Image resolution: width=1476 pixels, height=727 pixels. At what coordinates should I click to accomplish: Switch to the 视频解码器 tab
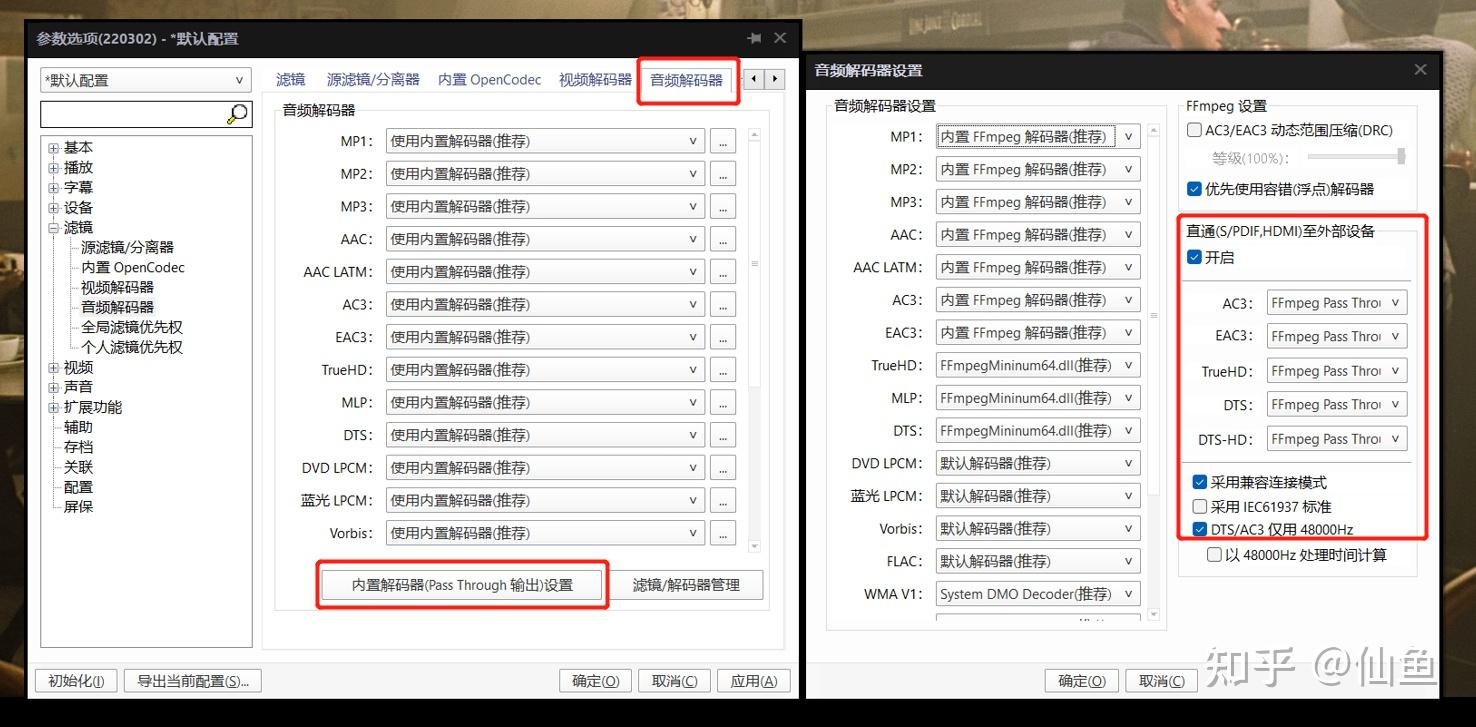594,79
